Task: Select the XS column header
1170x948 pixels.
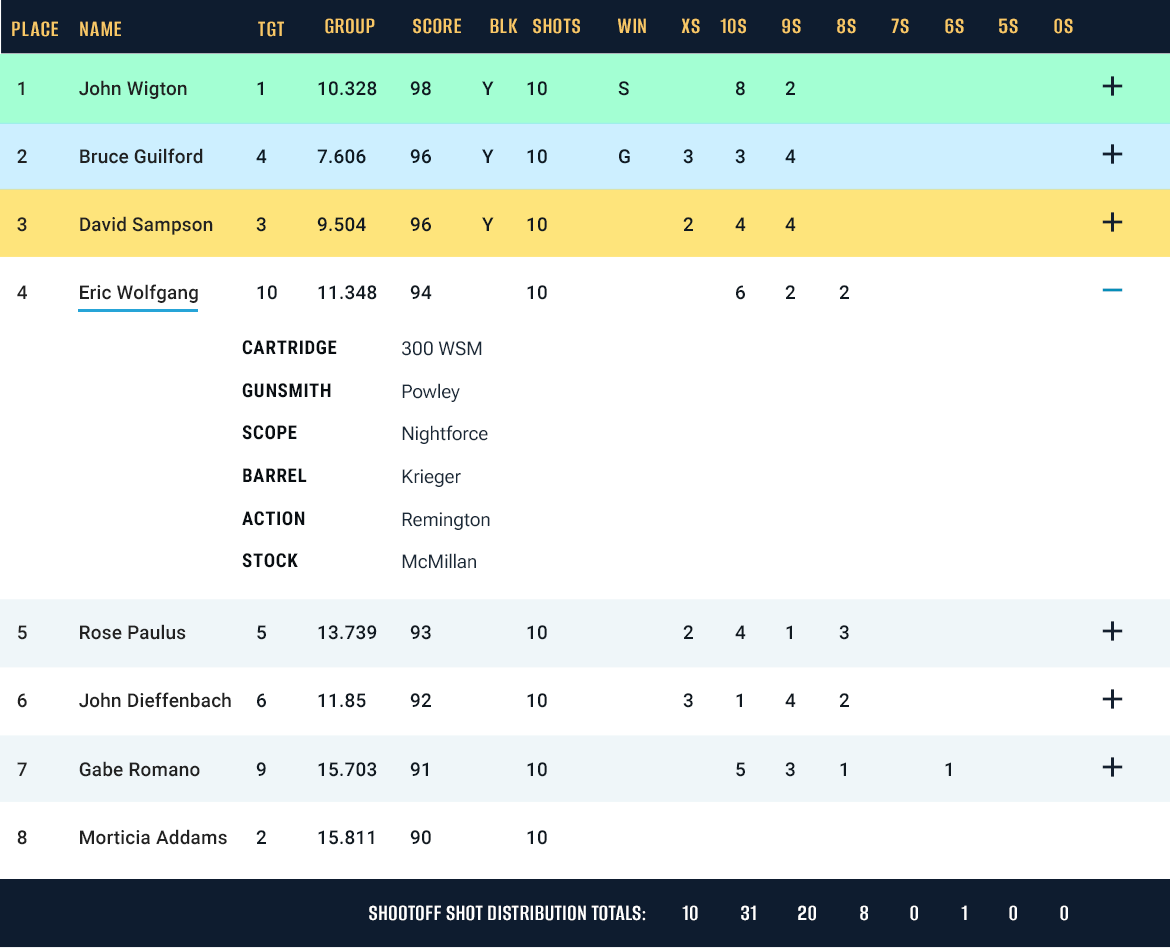Action: (690, 27)
